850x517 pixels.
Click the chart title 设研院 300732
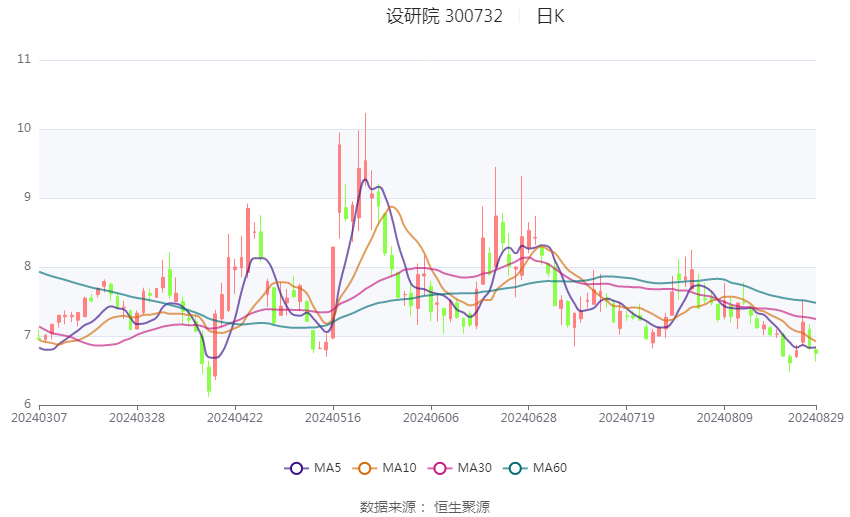coord(445,16)
